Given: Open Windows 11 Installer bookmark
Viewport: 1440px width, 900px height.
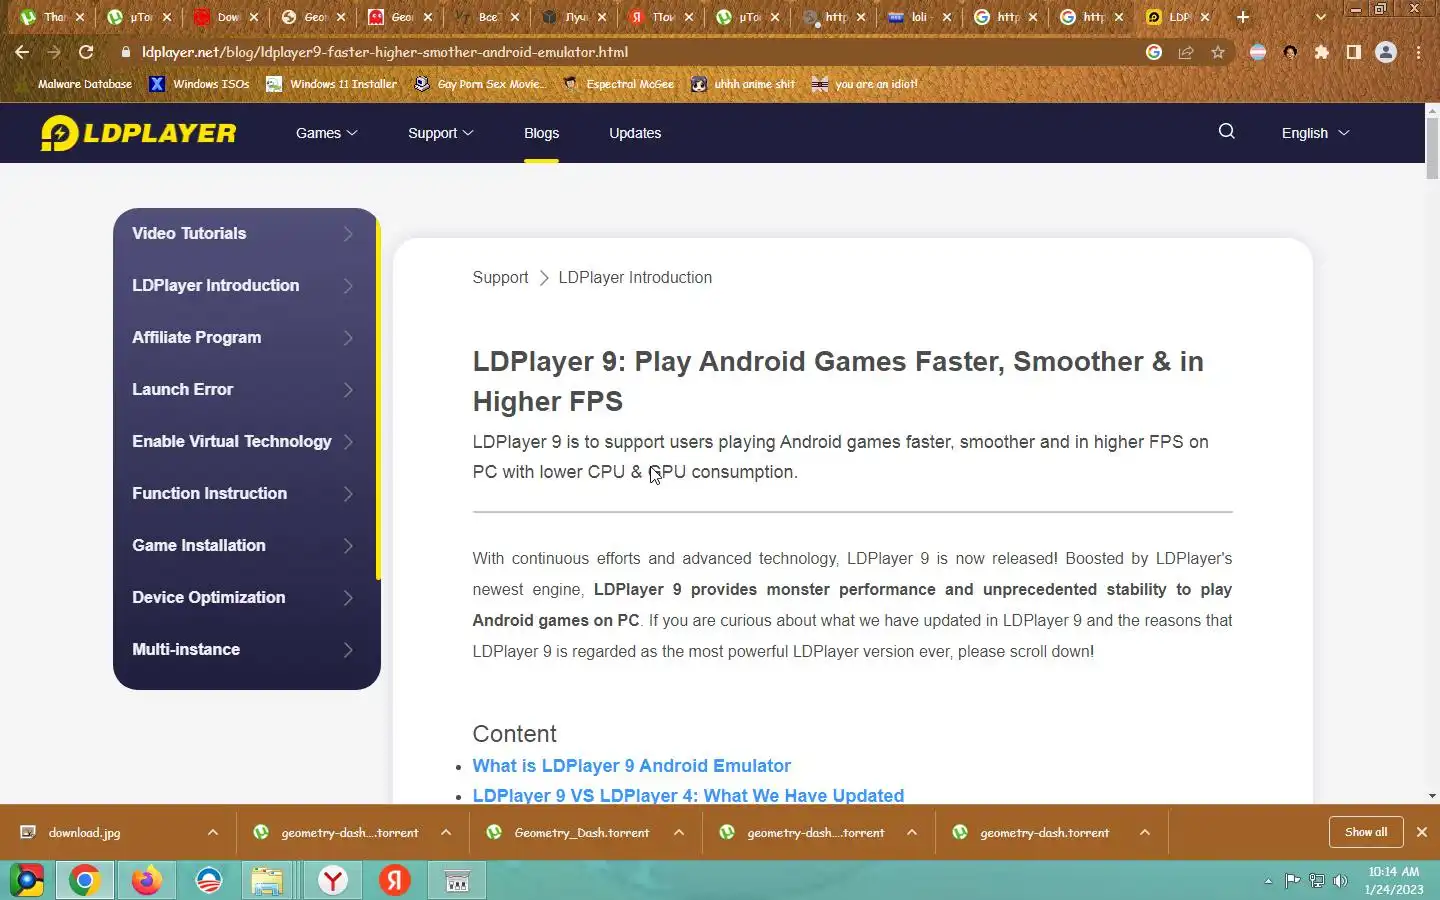Looking at the screenshot, I should 332,84.
